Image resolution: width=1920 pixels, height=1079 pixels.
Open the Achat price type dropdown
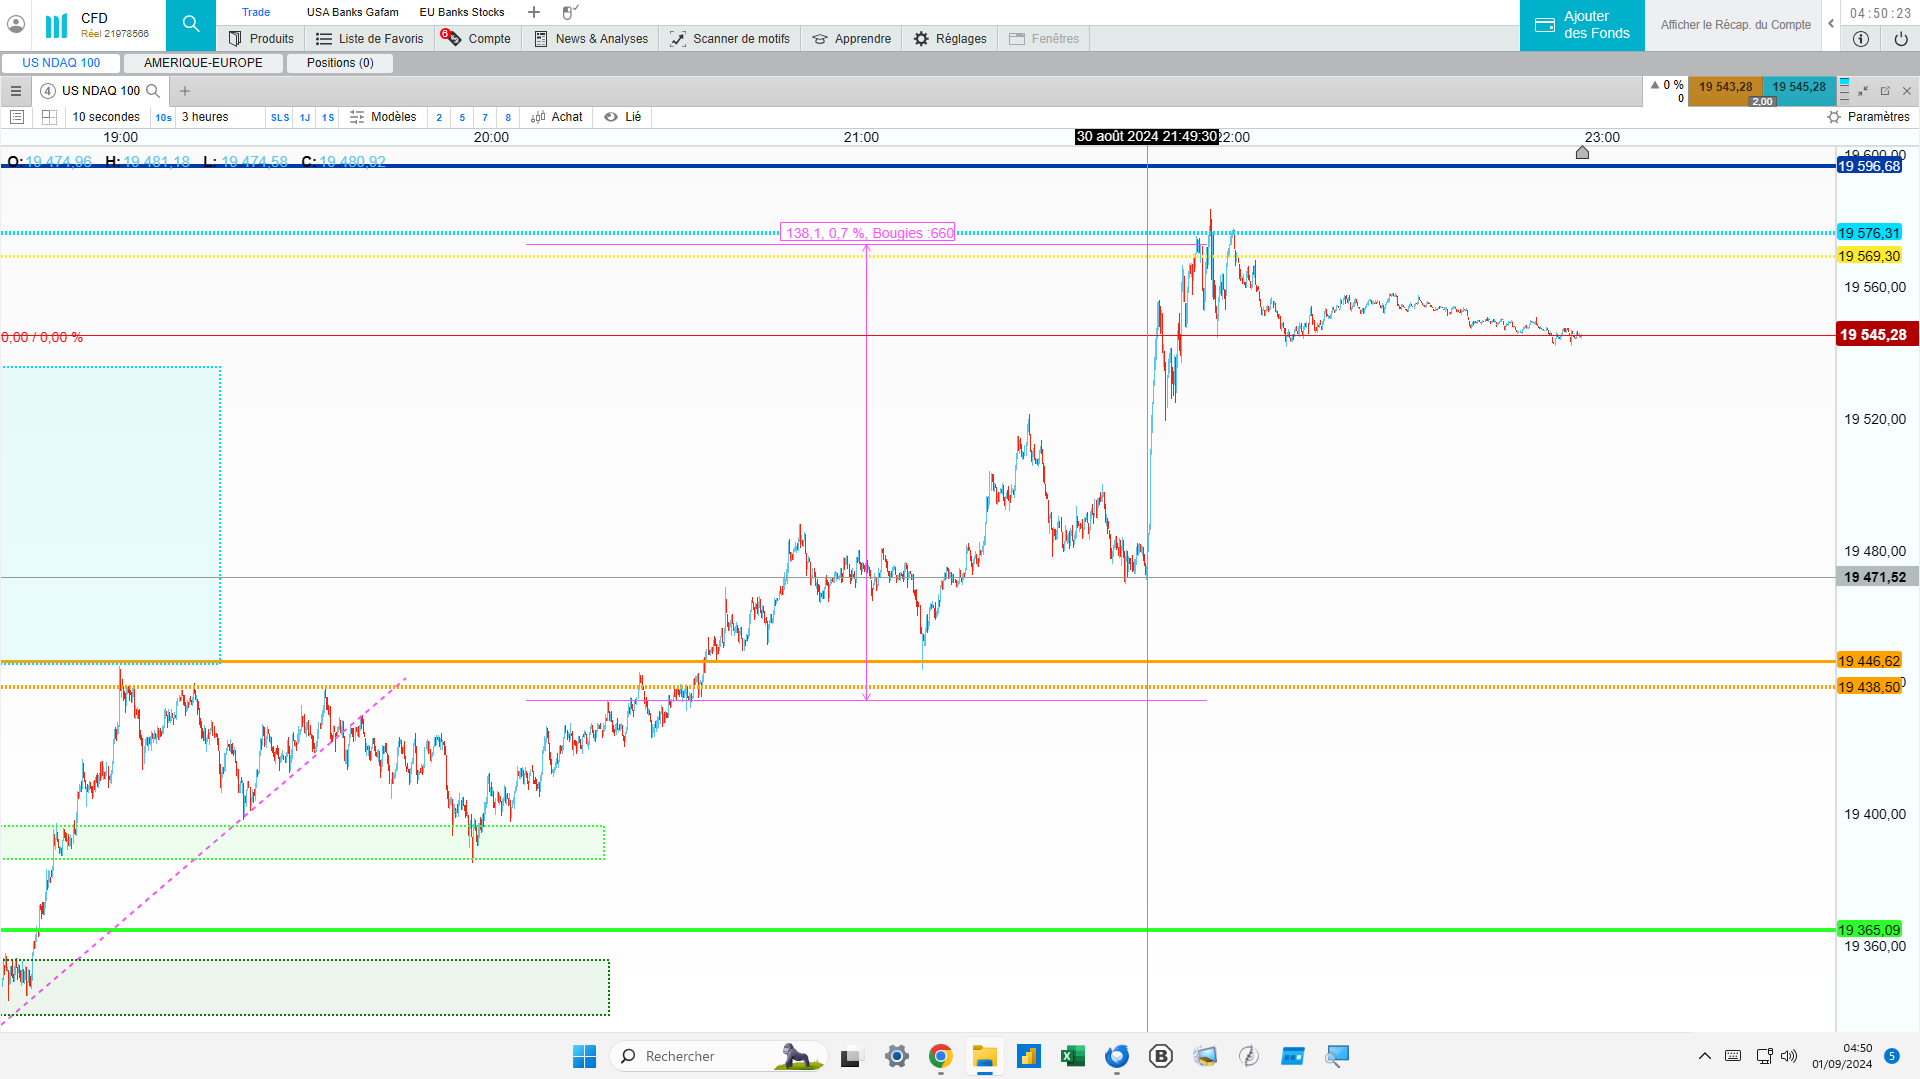pos(556,117)
